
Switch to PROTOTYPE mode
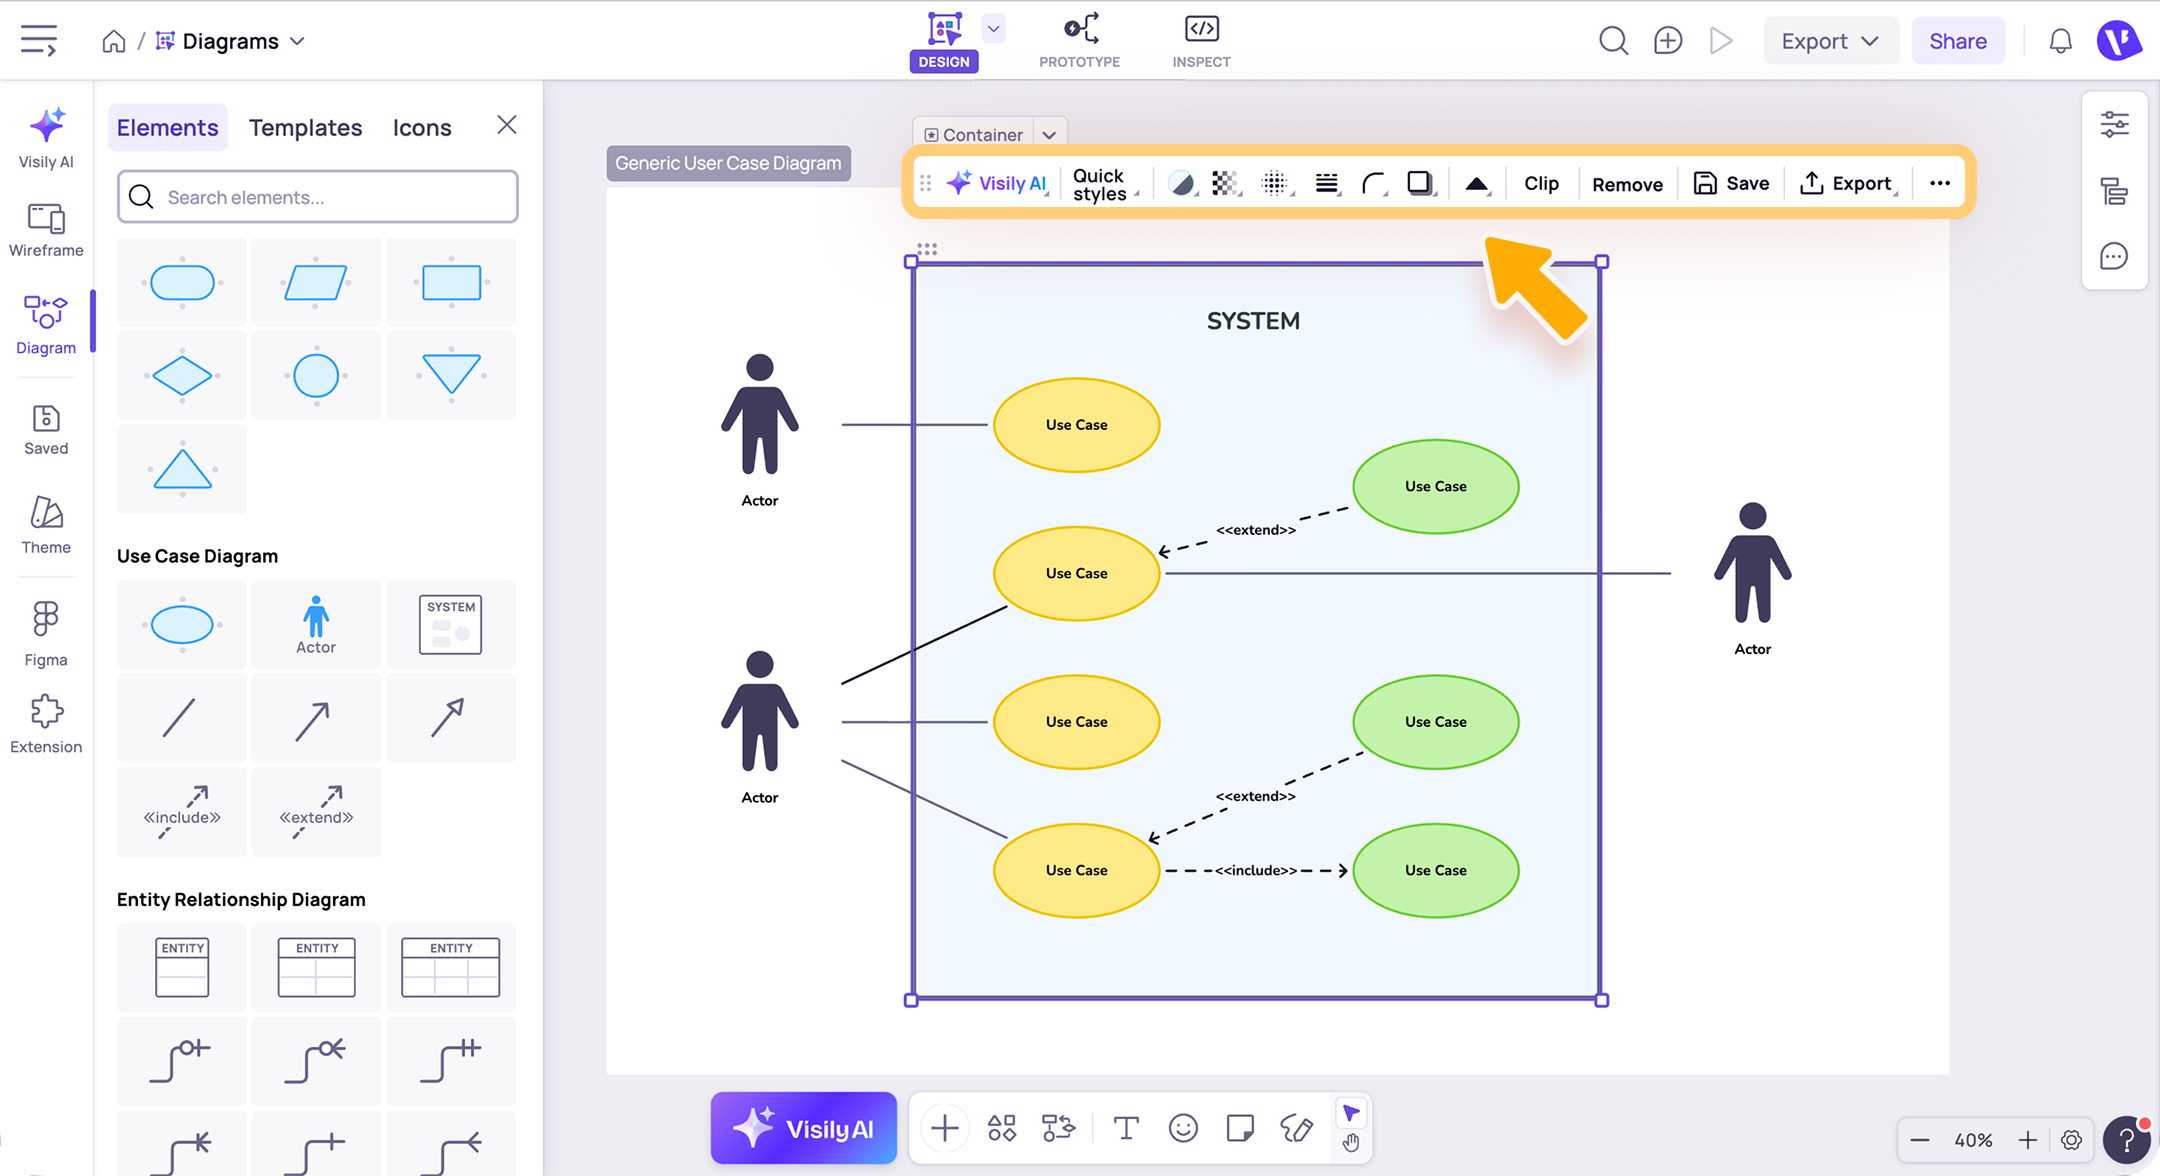point(1079,41)
